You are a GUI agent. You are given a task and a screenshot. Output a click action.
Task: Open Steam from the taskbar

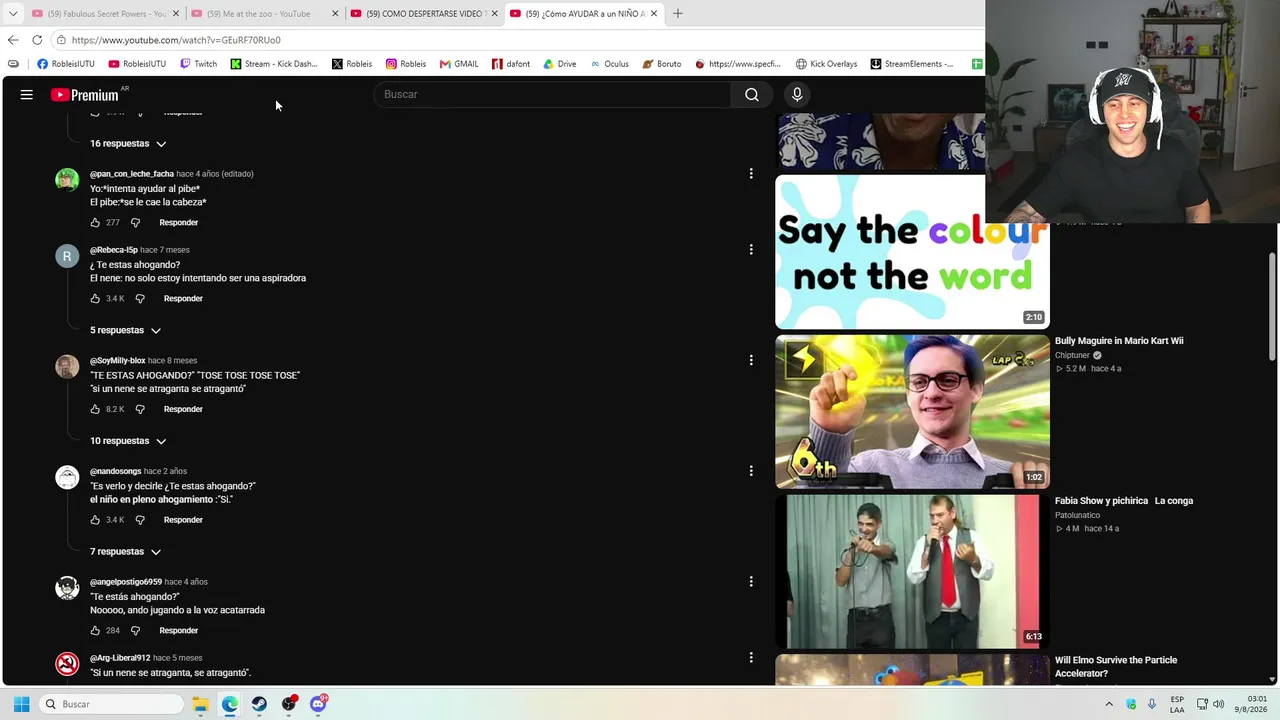pyautogui.click(x=259, y=704)
